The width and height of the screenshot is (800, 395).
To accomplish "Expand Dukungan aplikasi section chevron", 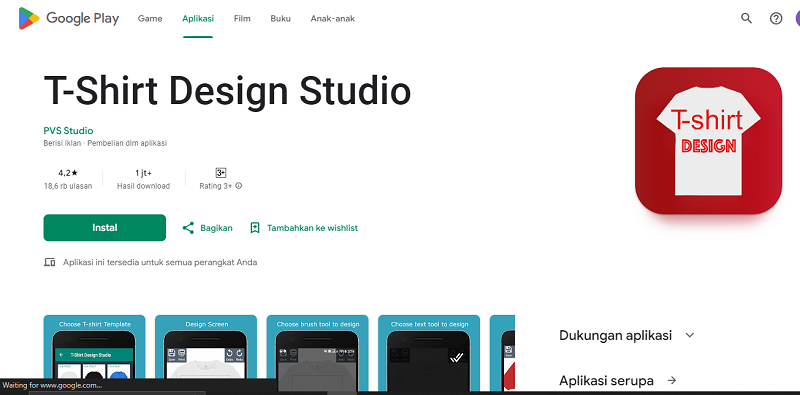I will click(x=690, y=335).
